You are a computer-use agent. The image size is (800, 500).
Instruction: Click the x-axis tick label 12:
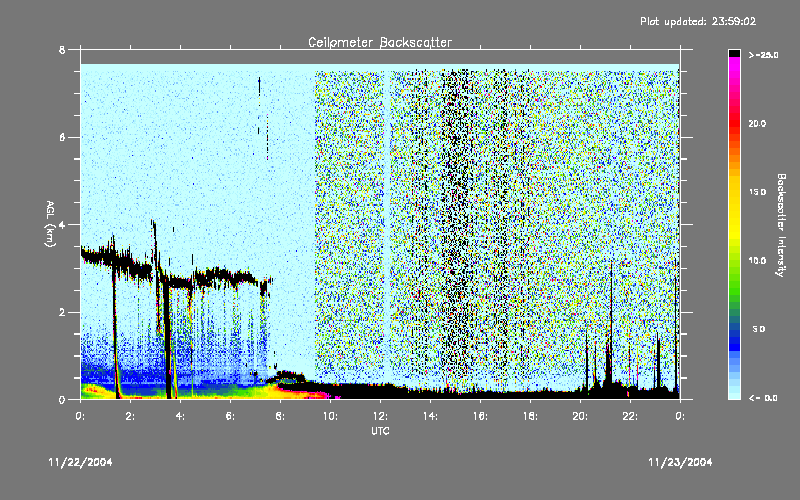[380, 416]
